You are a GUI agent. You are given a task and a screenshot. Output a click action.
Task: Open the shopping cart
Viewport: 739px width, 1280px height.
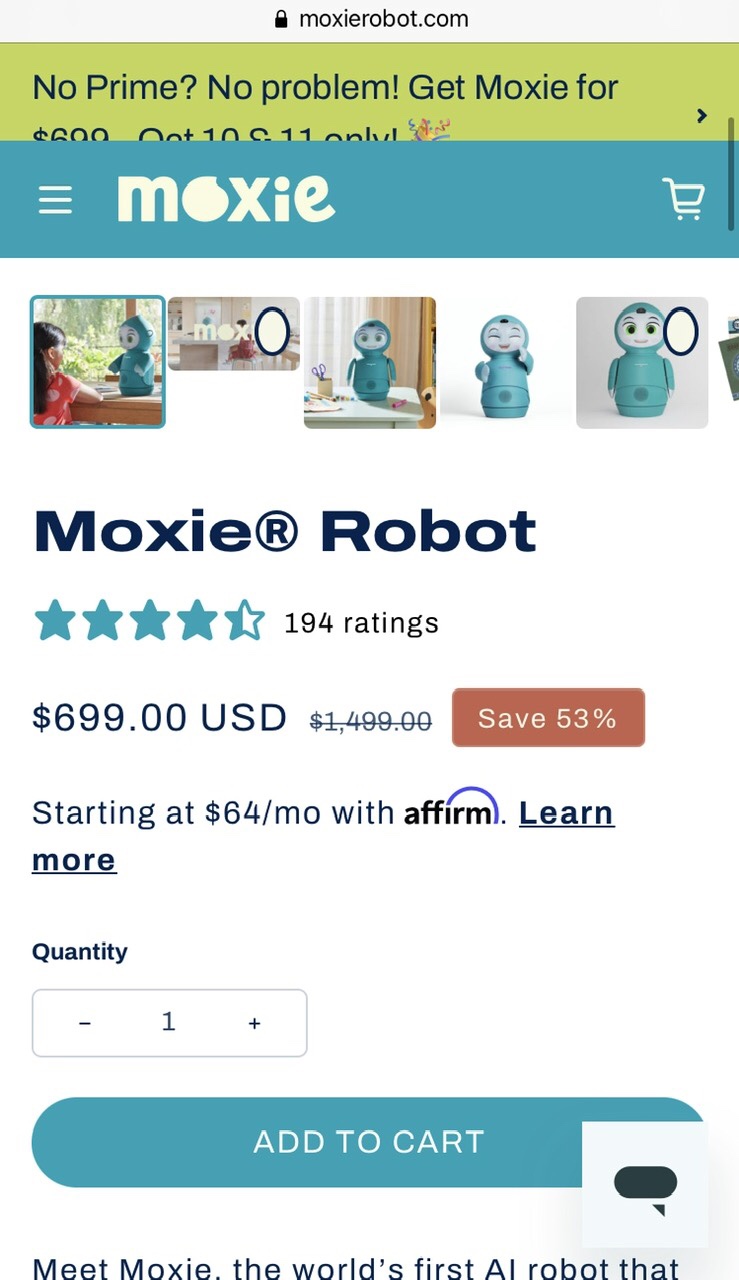coord(684,199)
